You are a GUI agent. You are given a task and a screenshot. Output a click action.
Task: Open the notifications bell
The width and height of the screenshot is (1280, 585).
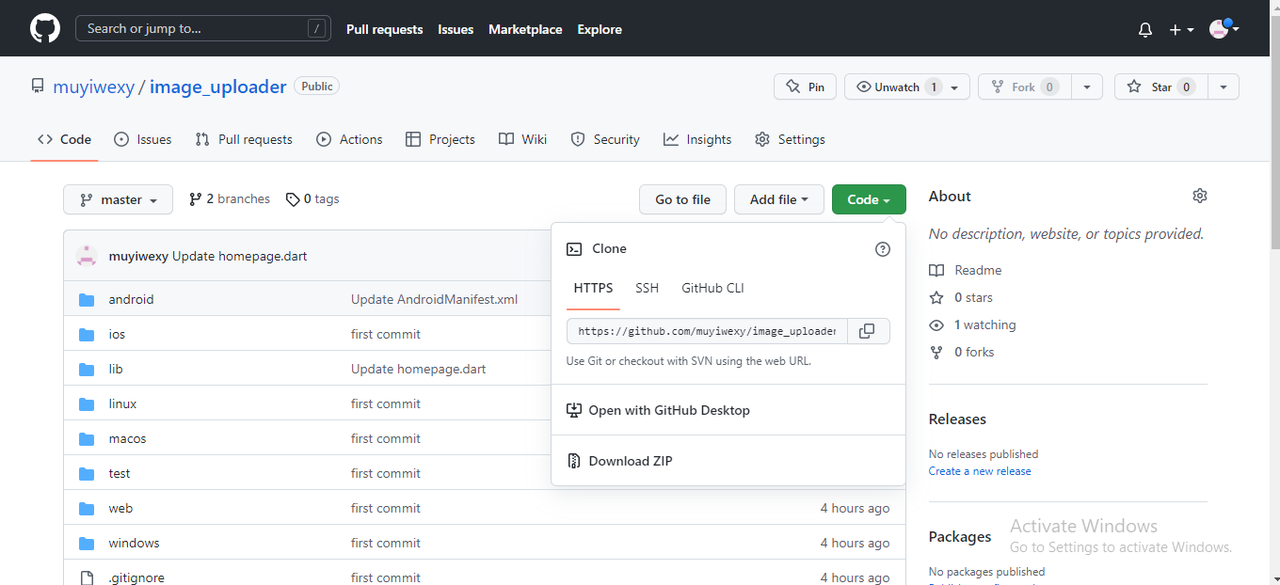tap(1145, 30)
